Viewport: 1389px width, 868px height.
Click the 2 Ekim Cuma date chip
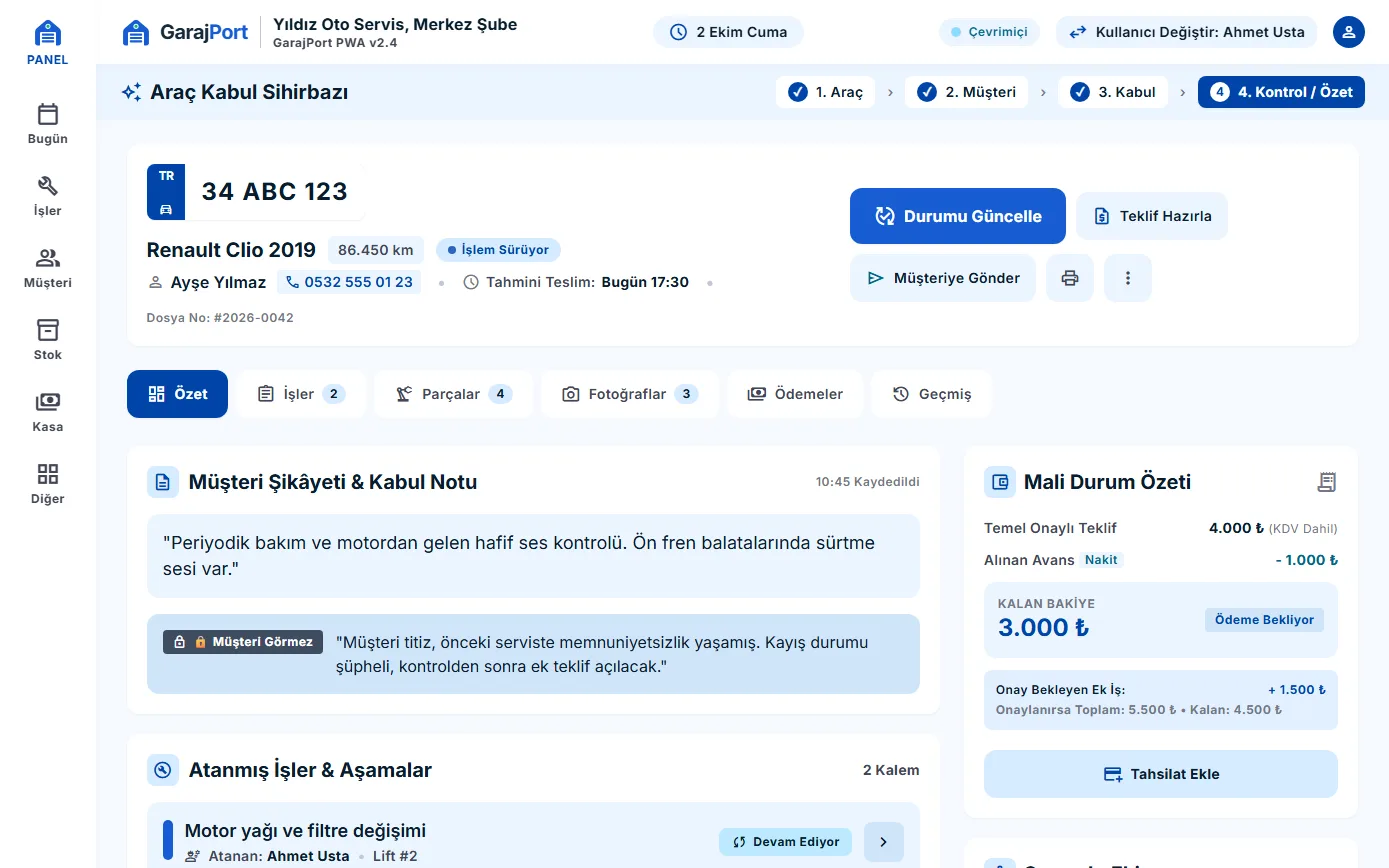click(x=728, y=32)
